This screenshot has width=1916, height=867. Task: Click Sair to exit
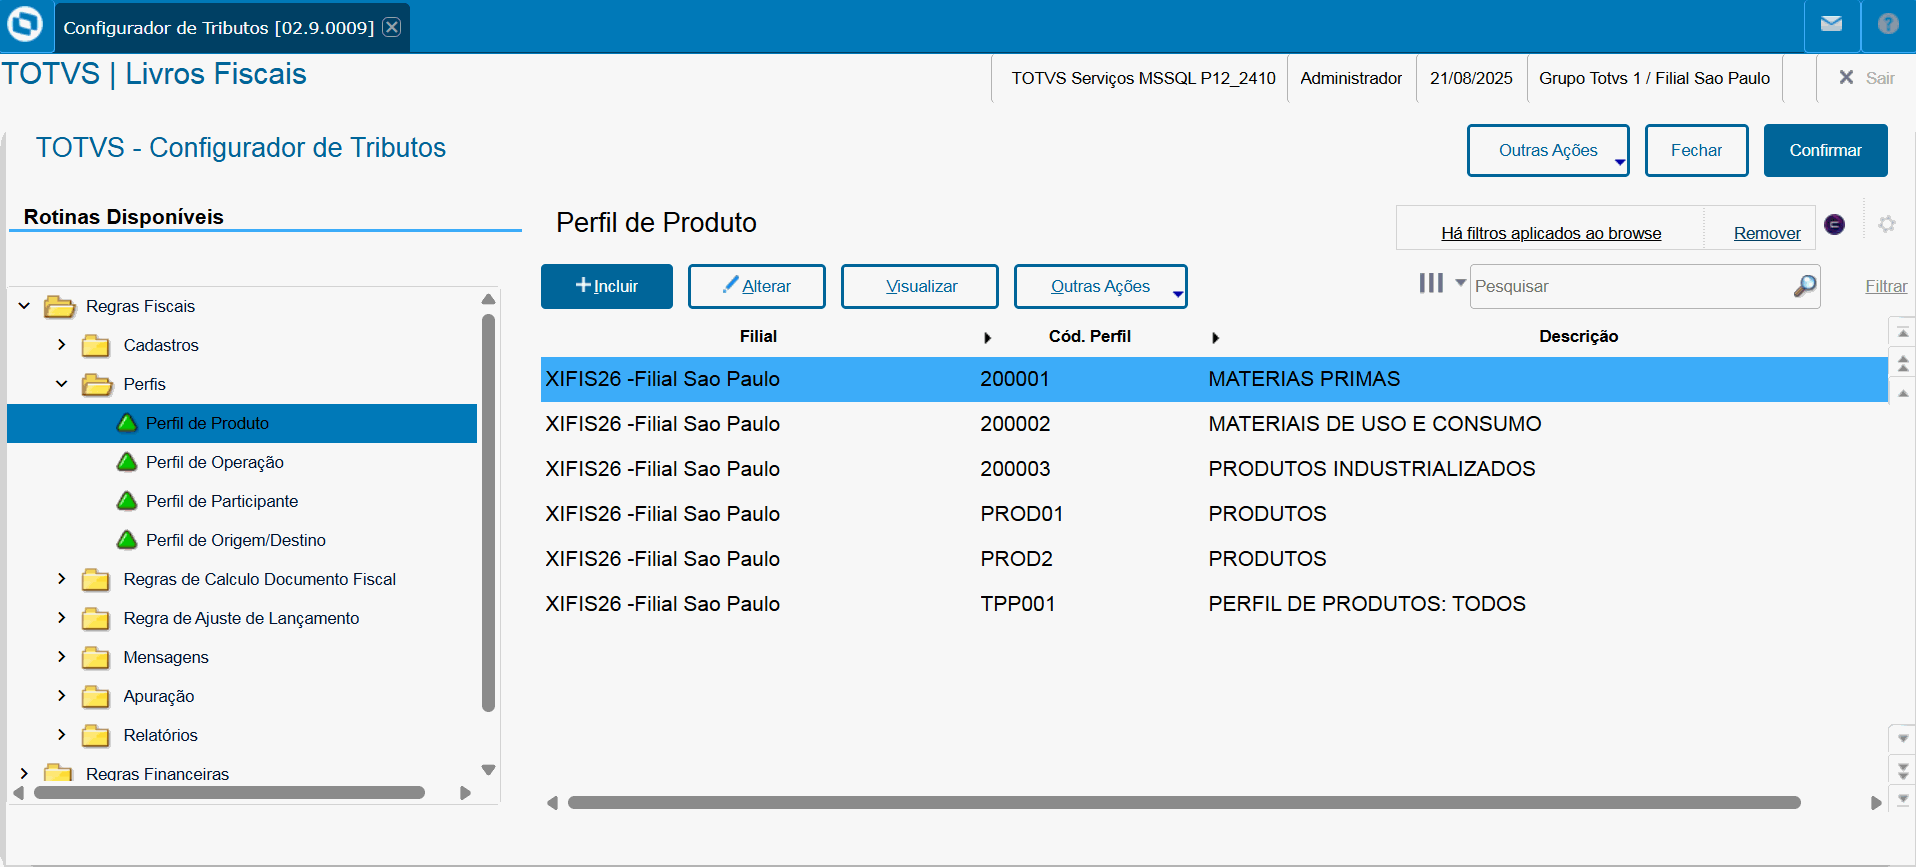[1866, 78]
